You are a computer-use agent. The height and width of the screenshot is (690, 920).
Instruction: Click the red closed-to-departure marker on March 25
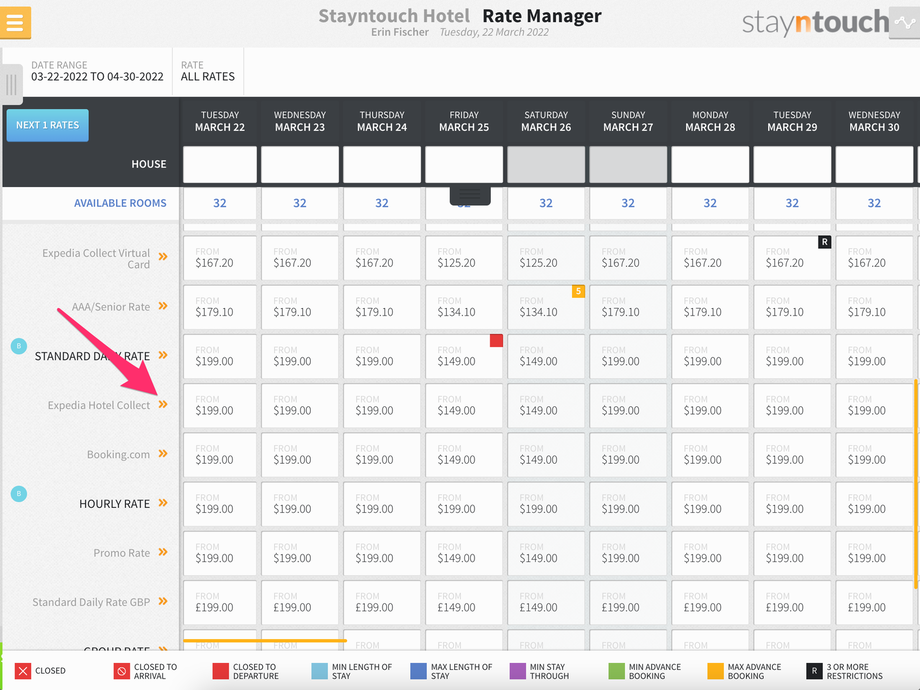point(496,340)
